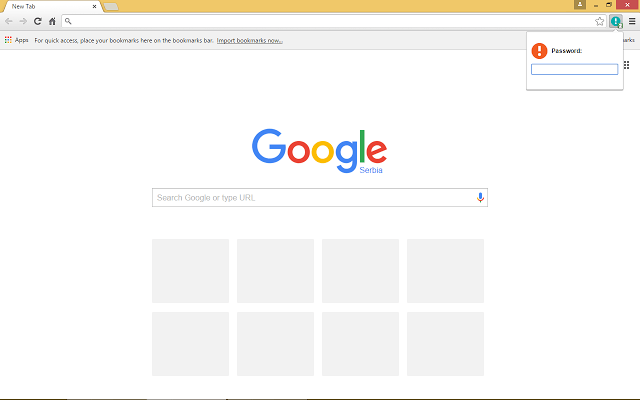Select the New Tab tab
Viewport: 640px width, 400px height.
(45, 6)
